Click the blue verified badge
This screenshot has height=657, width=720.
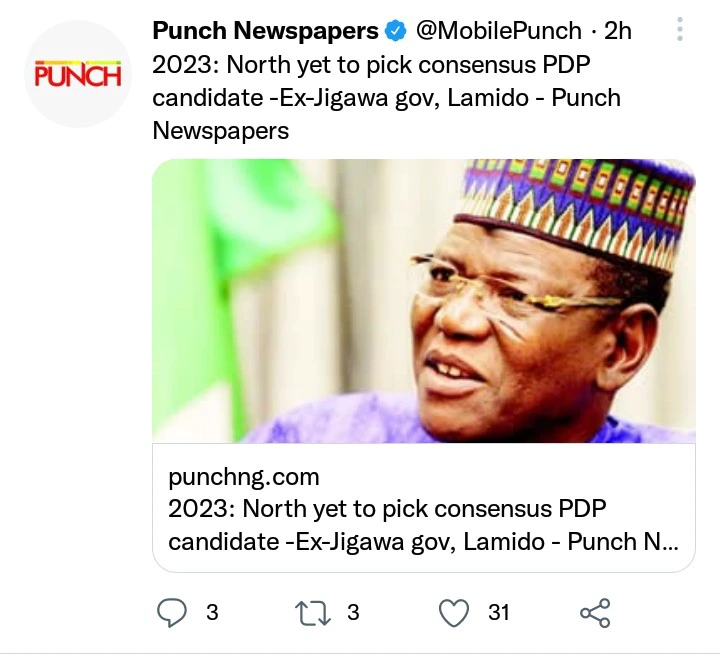pyautogui.click(x=397, y=31)
